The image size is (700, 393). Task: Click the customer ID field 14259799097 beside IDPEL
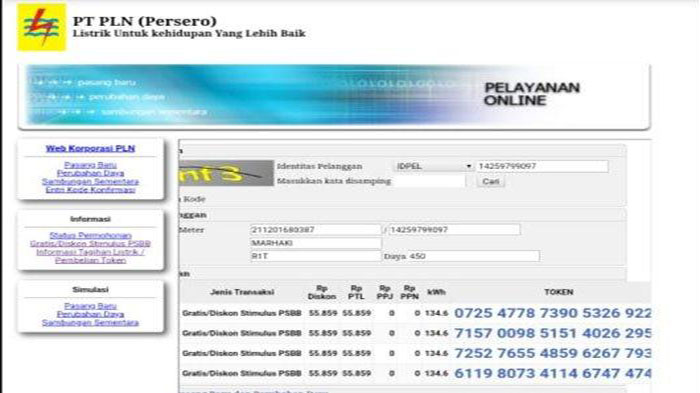[x=542, y=166]
